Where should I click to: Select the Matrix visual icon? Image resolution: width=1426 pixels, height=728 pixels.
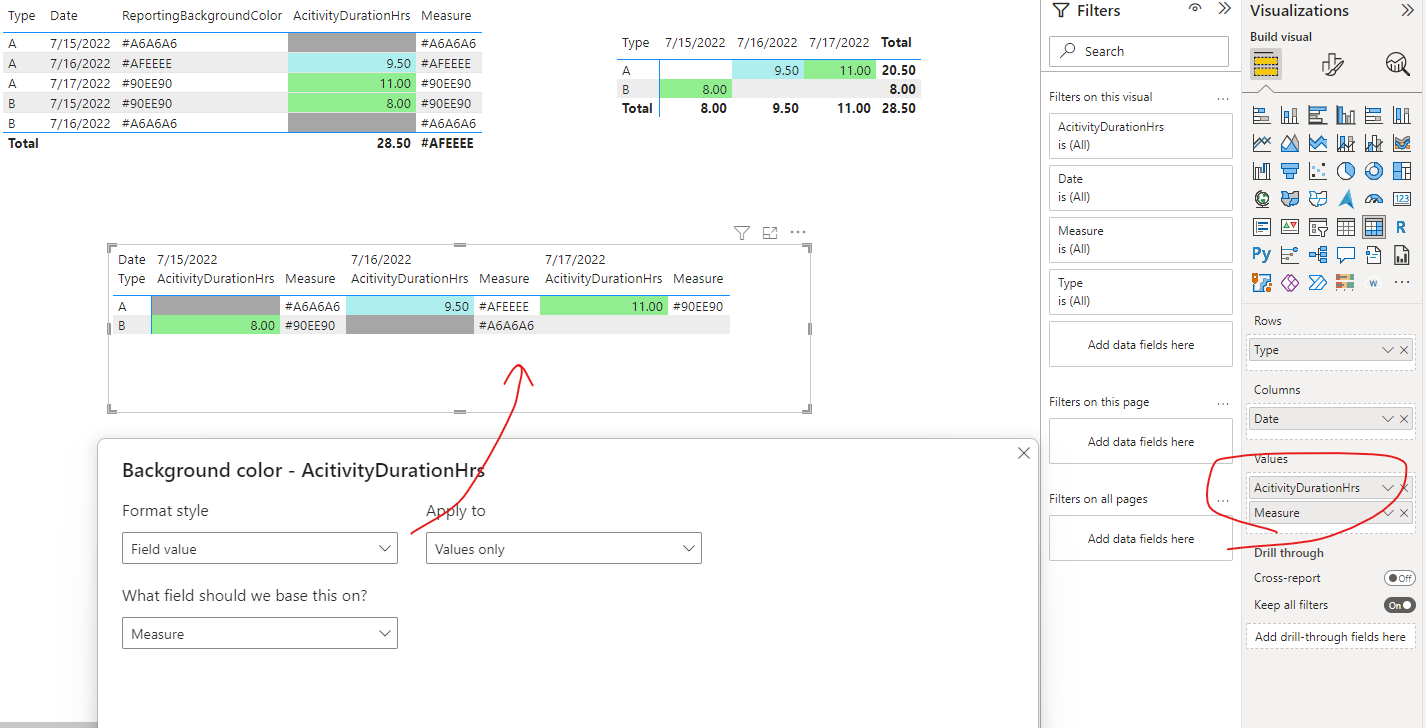pyautogui.click(x=1373, y=227)
